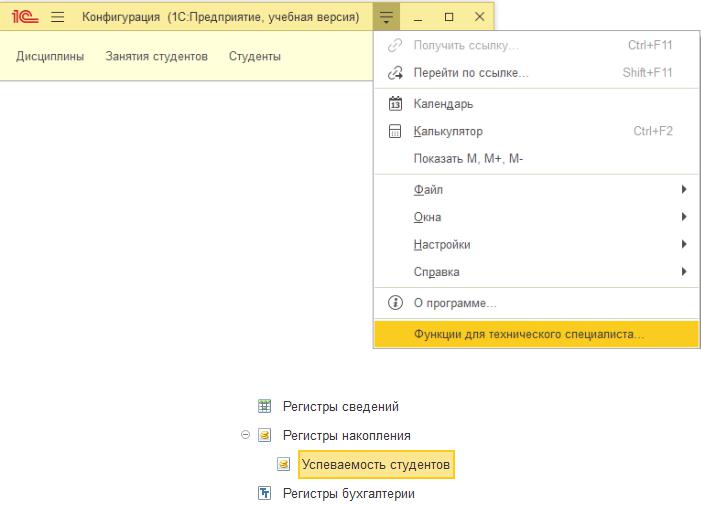Expand the Настройки submenu arrow
The image size is (701, 509).
point(684,244)
